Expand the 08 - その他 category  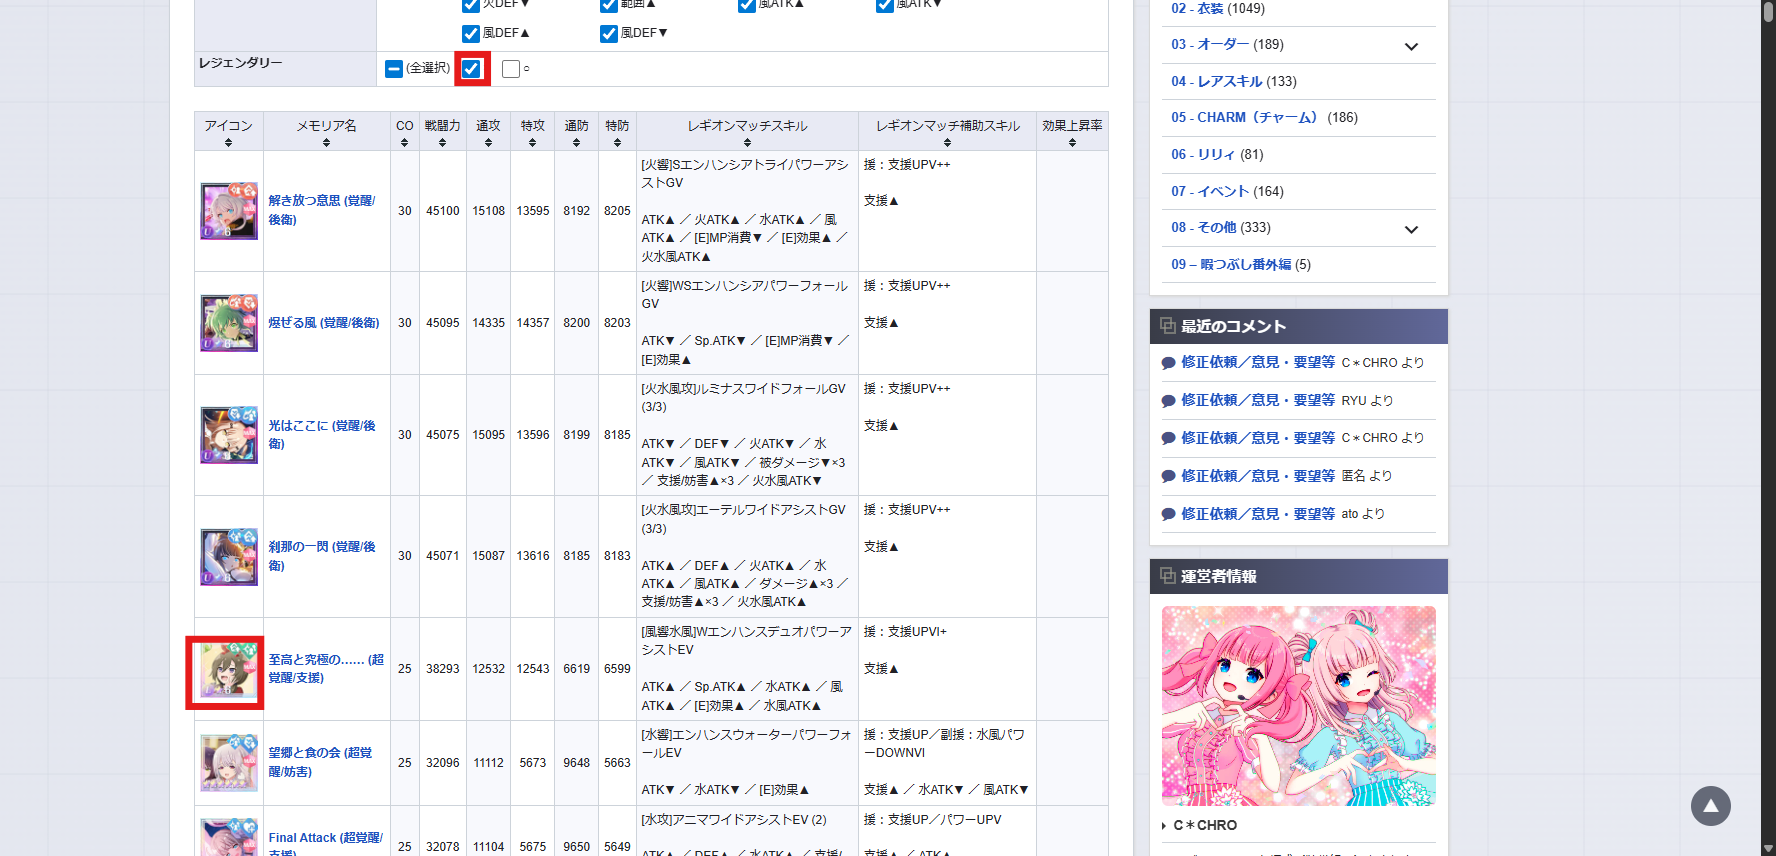1411,229
